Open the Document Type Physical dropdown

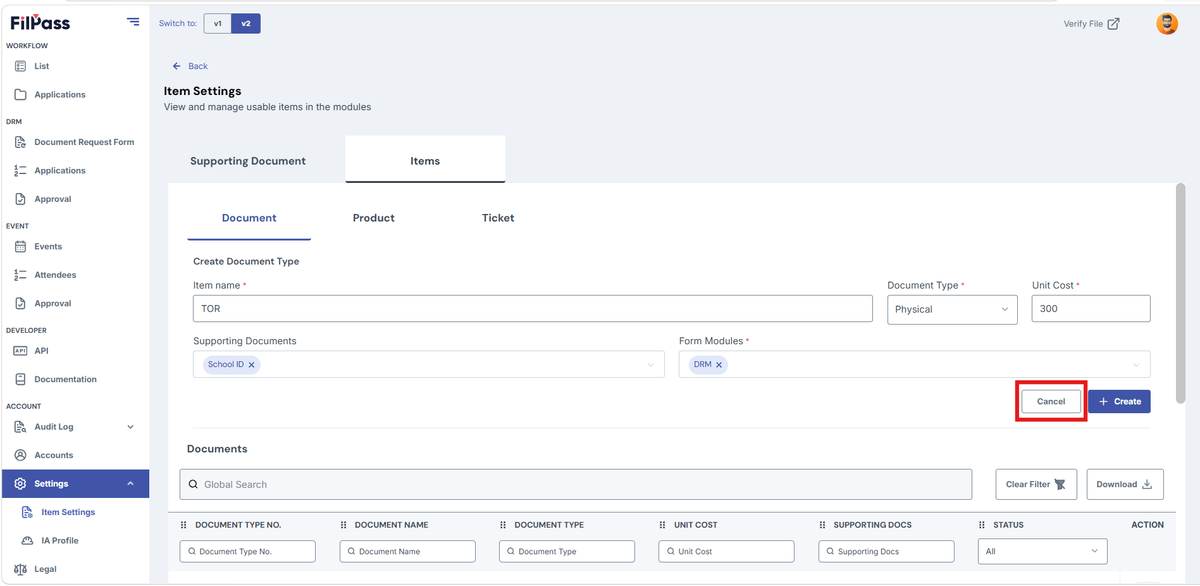[x=952, y=309]
